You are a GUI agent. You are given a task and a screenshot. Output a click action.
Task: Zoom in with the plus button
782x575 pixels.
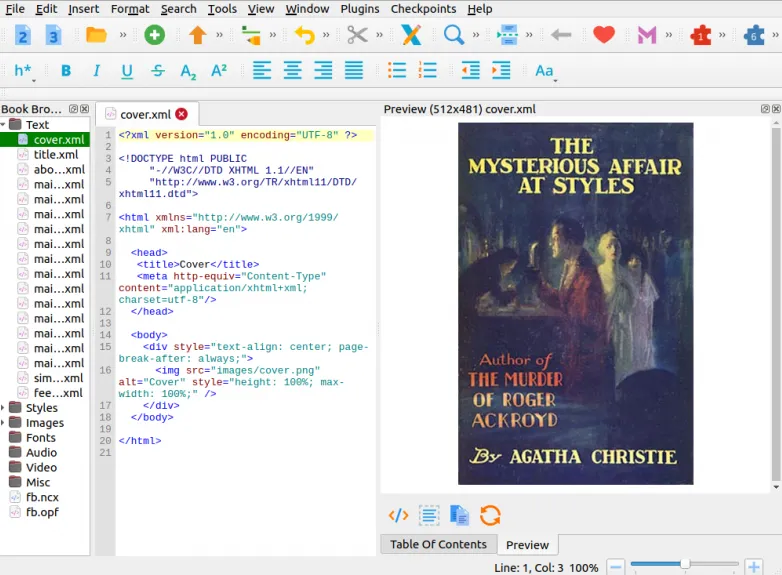[754, 568]
